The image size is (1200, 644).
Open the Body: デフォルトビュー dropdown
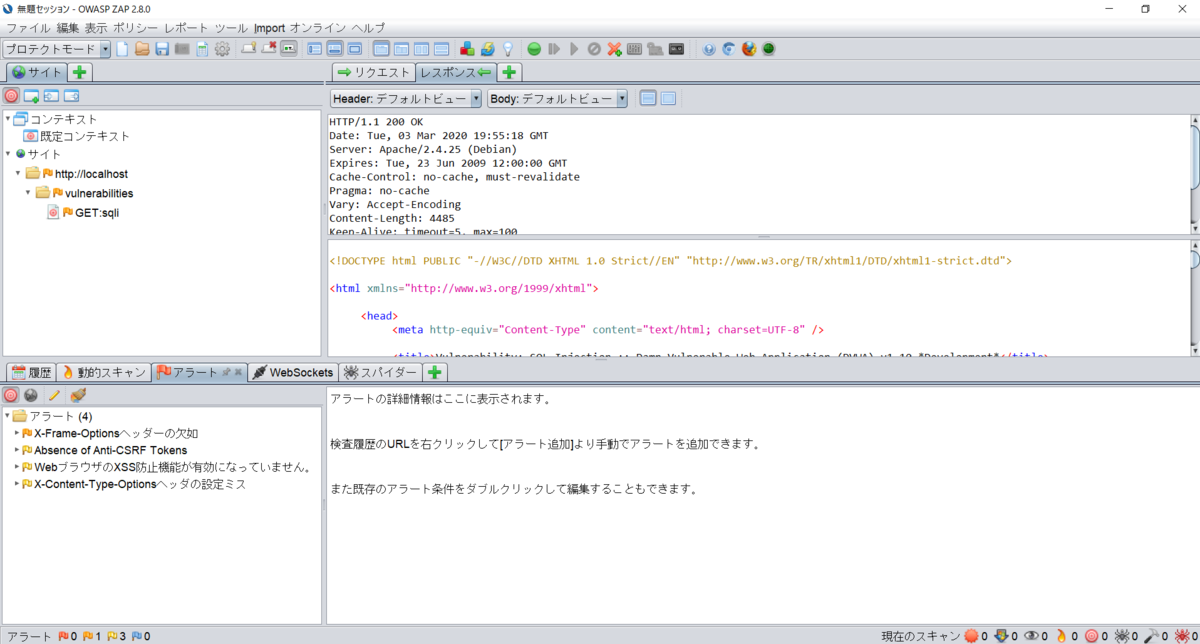click(558, 98)
